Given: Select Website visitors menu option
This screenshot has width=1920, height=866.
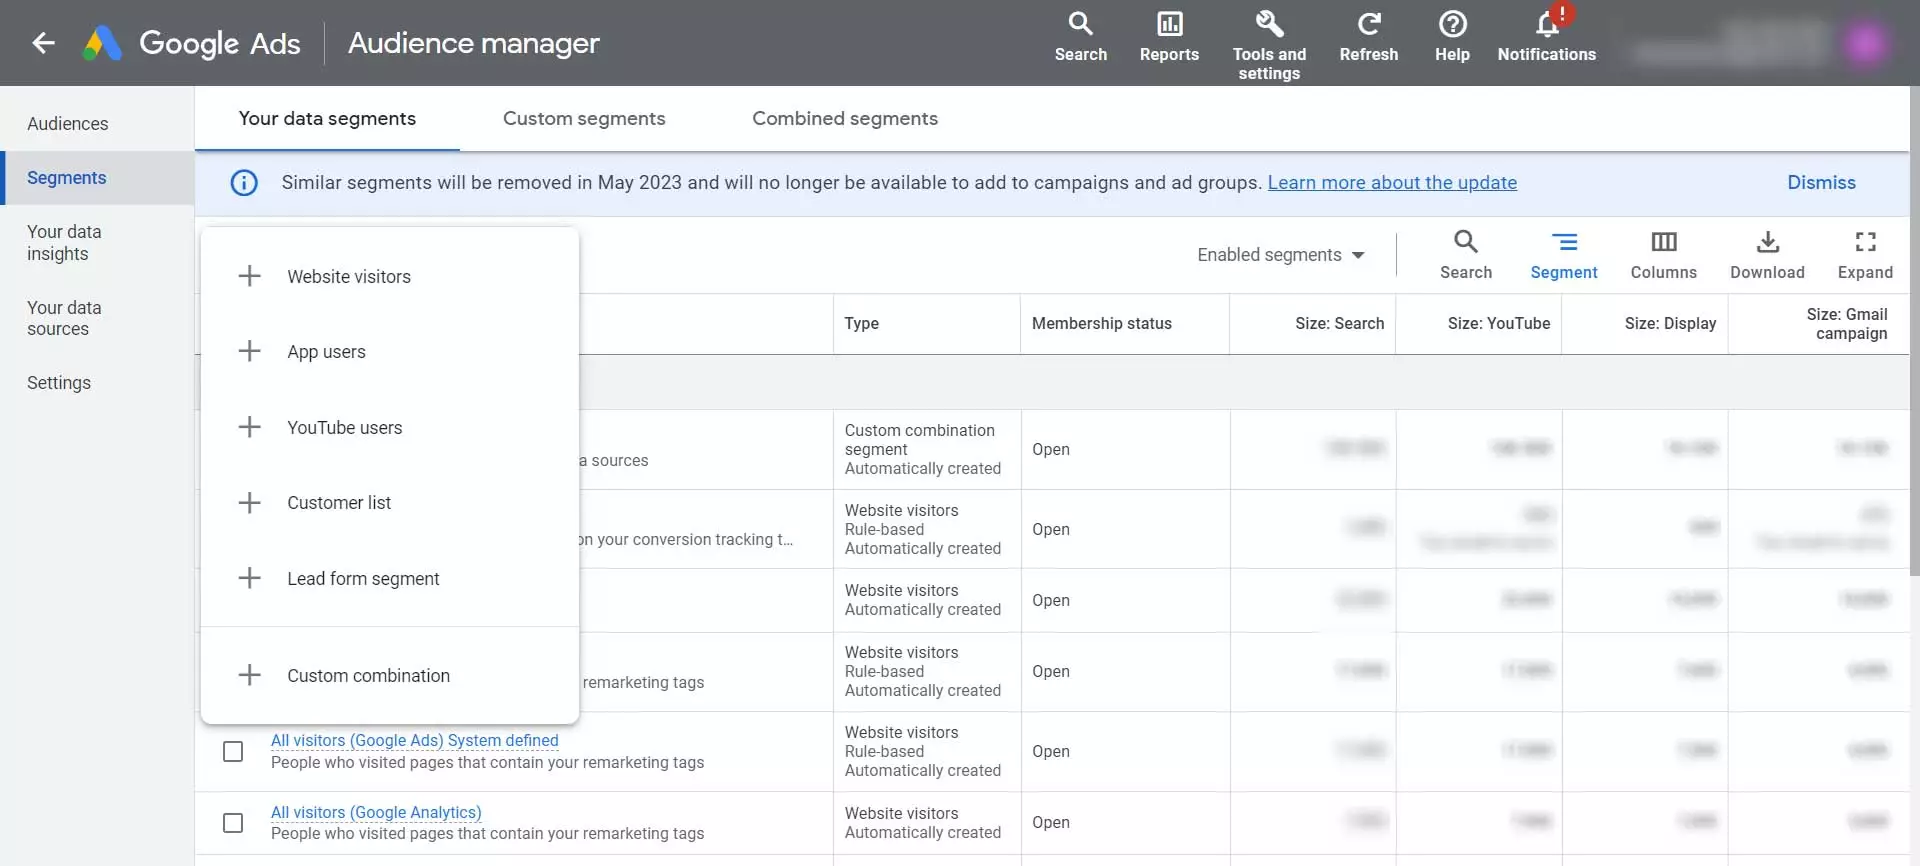Looking at the screenshot, I should point(390,276).
